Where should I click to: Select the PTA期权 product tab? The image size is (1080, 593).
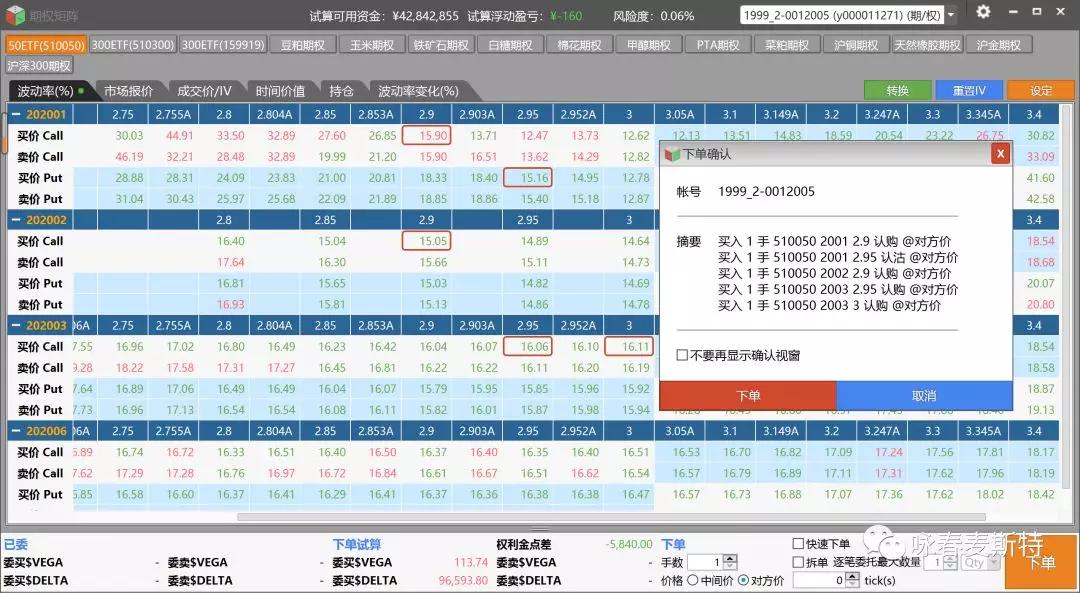pyautogui.click(x=718, y=45)
